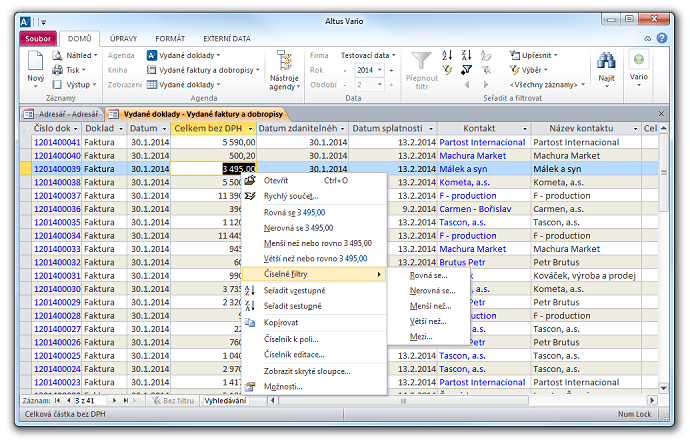Click the Vario globe icon
The height and width of the screenshot is (442, 690).
point(639,59)
